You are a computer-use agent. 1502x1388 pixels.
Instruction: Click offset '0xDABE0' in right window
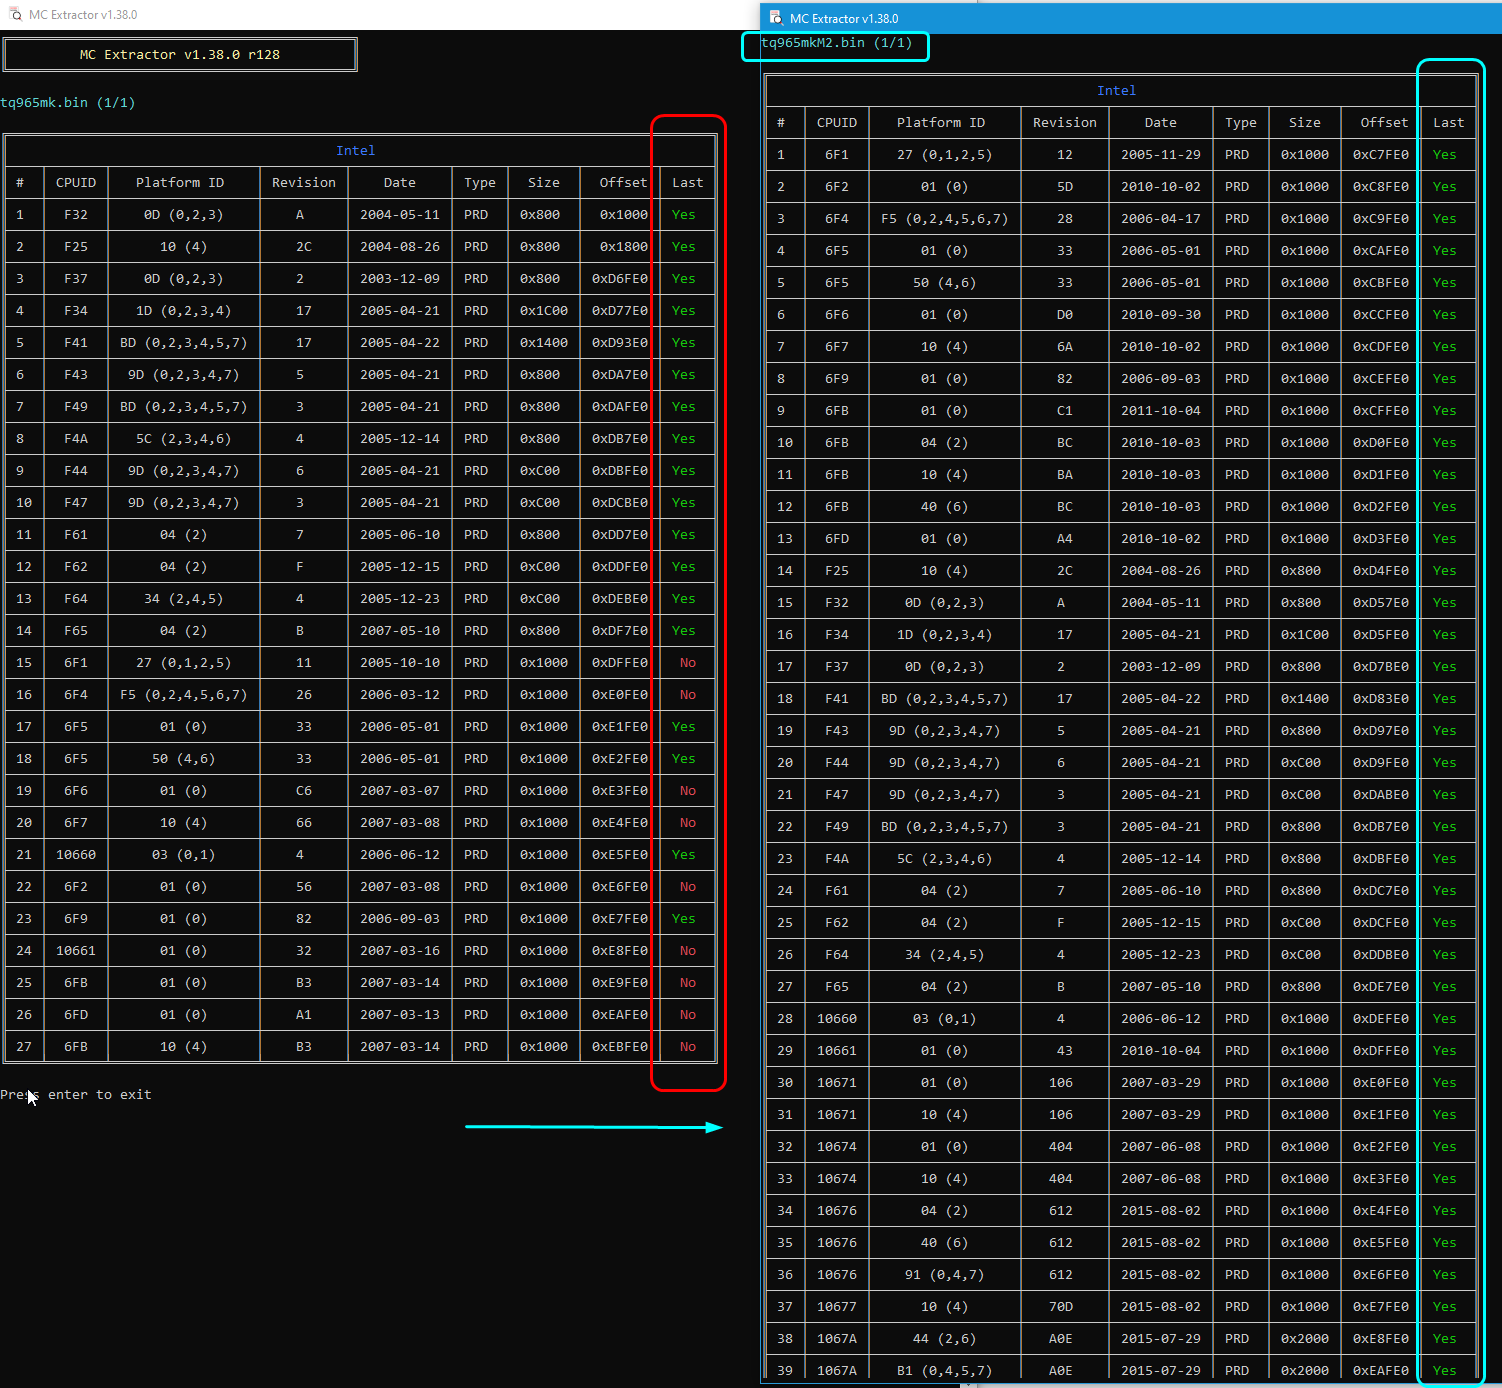pyautogui.click(x=1381, y=795)
